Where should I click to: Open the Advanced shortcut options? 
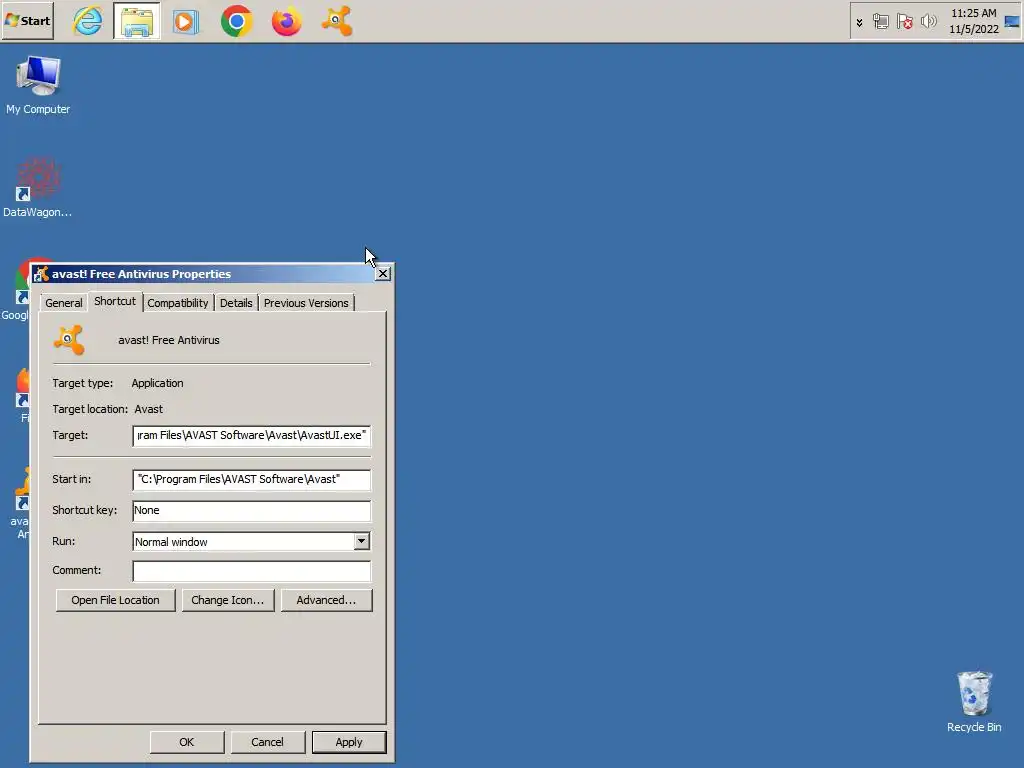tap(327, 600)
